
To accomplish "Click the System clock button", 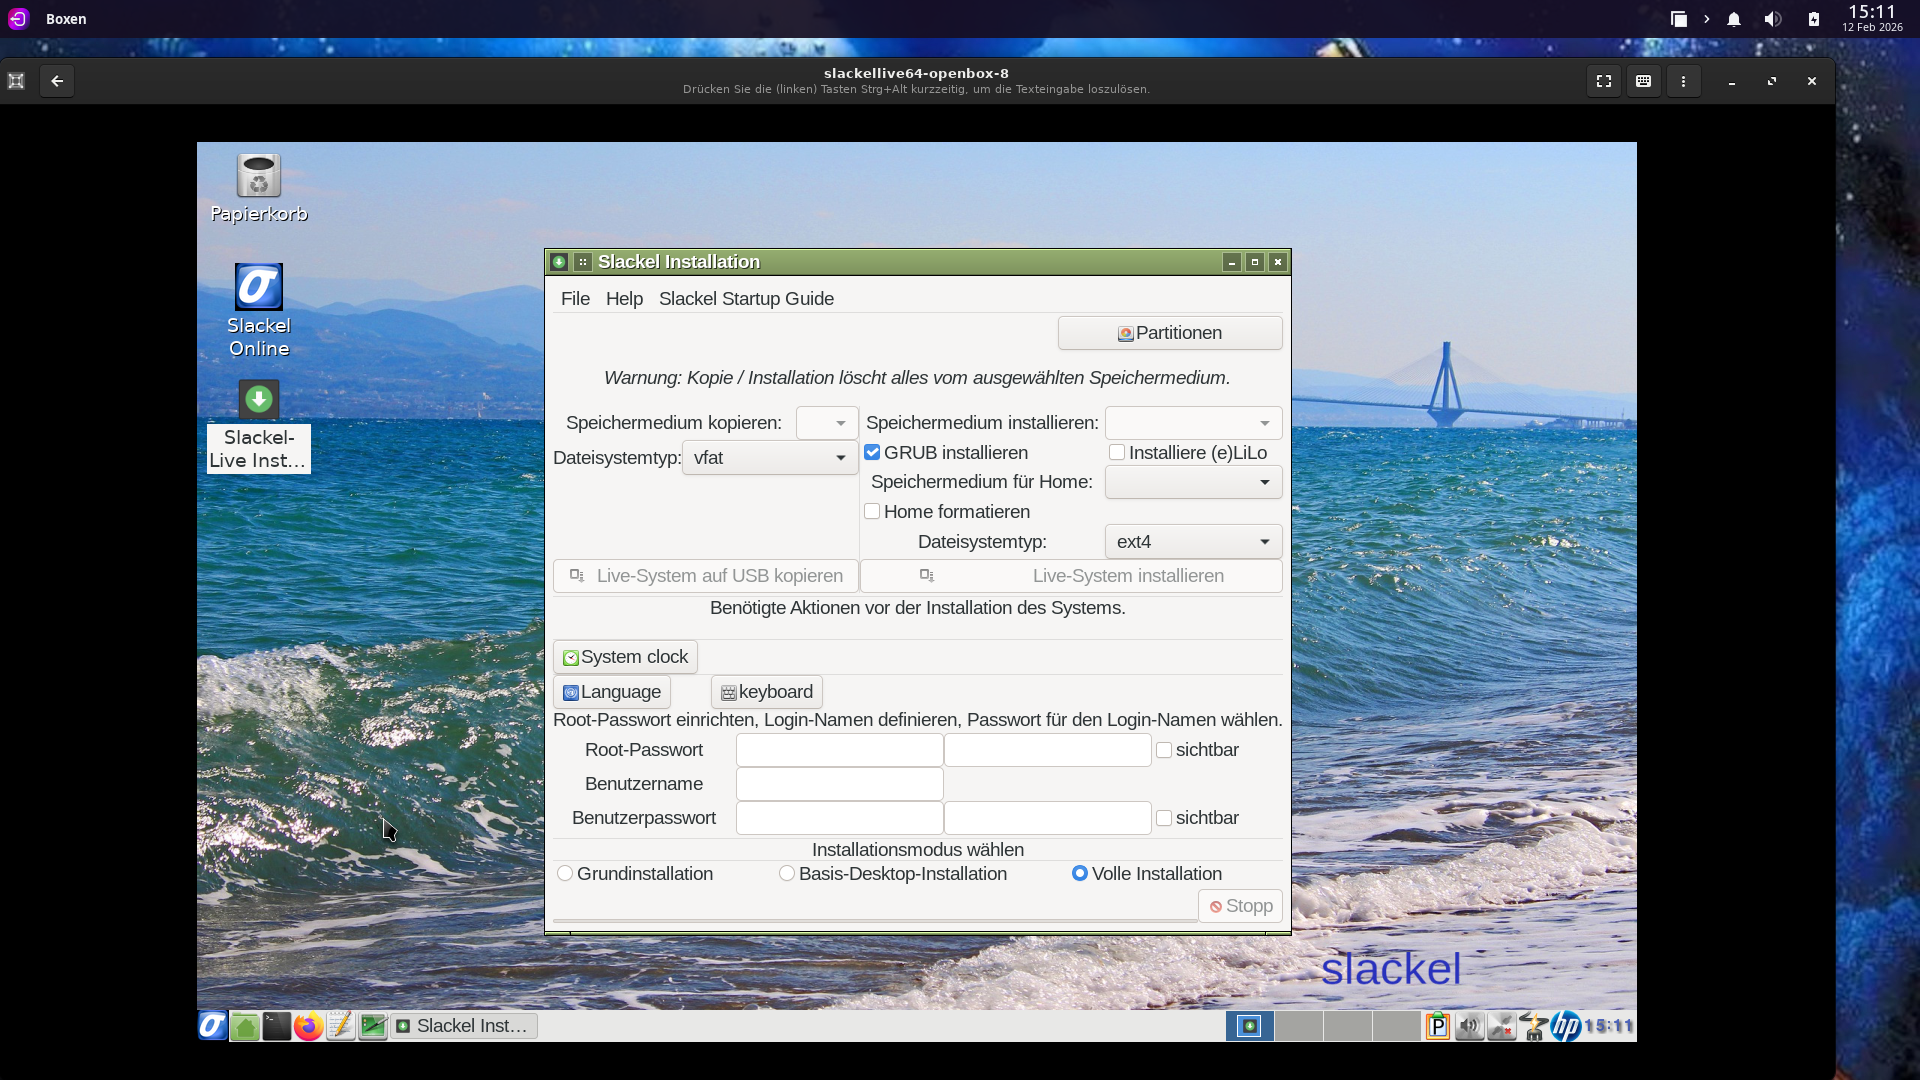I will (x=625, y=657).
